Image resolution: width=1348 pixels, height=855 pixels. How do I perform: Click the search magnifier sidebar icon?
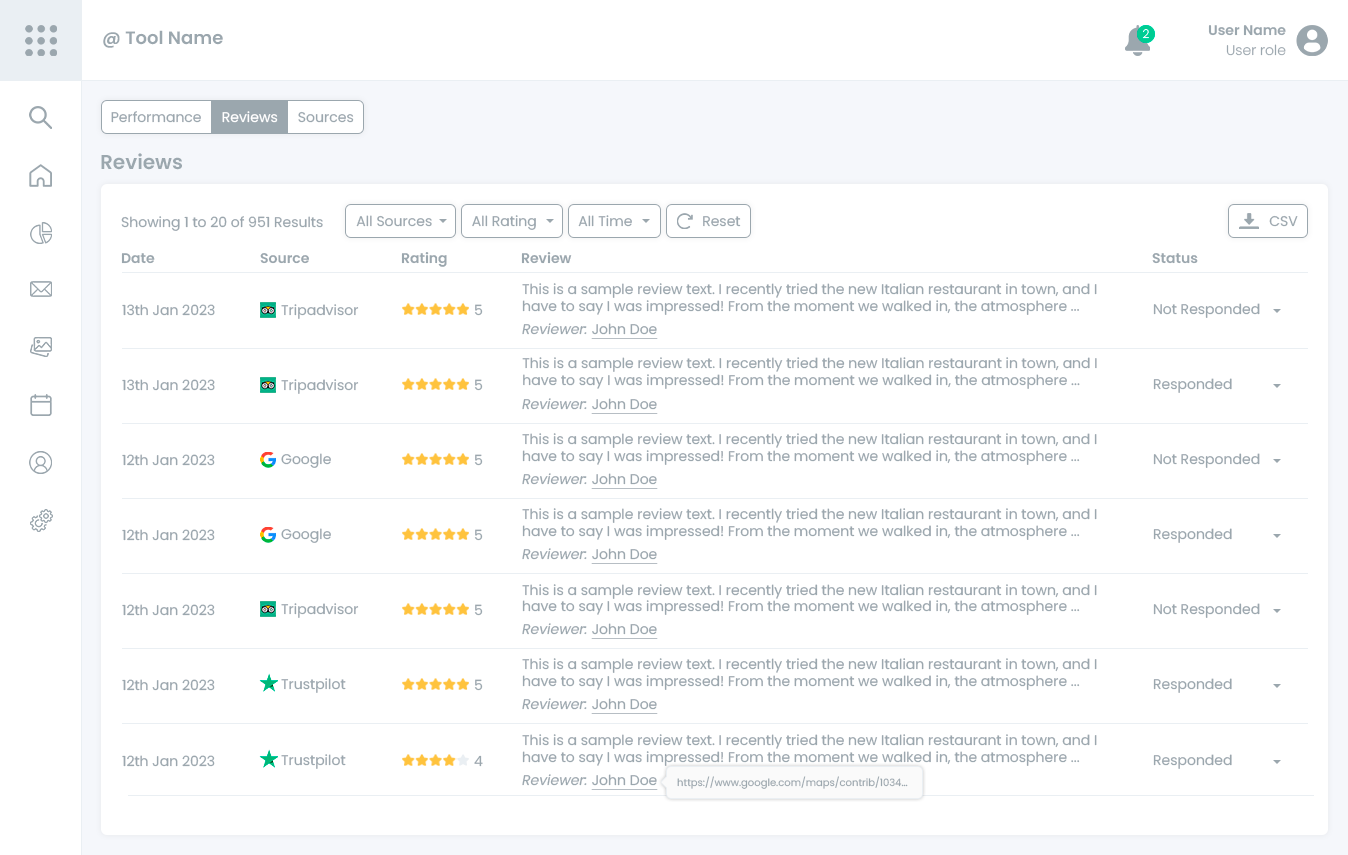coord(40,117)
